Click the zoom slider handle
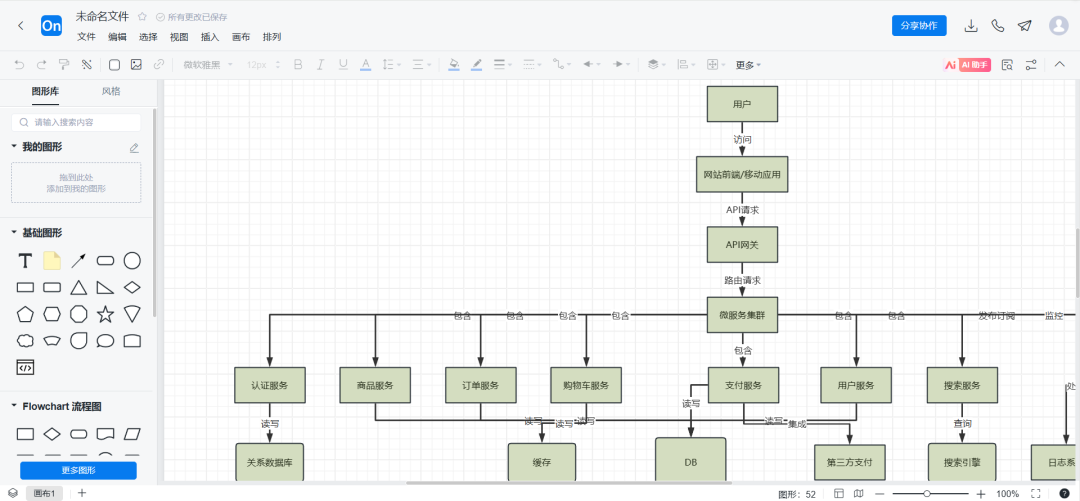The width and height of the screenshot is (1080, 501). coord(927,493)
